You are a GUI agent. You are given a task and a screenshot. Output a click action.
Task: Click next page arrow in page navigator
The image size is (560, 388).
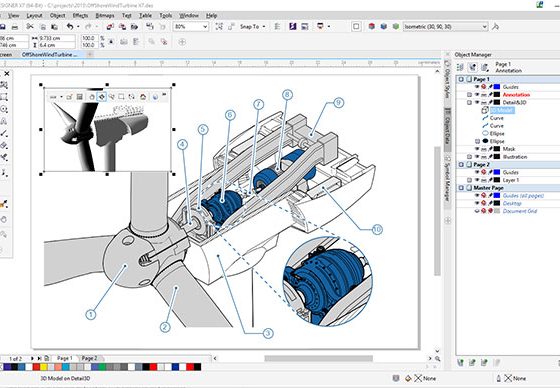pyautogui.click(x=32, y=358)
